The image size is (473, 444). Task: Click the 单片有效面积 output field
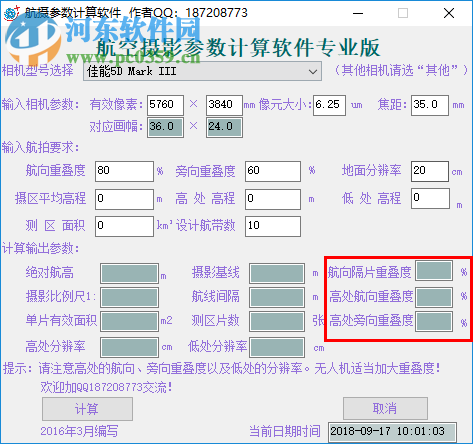pyautogui.click(x=130, y=321)
